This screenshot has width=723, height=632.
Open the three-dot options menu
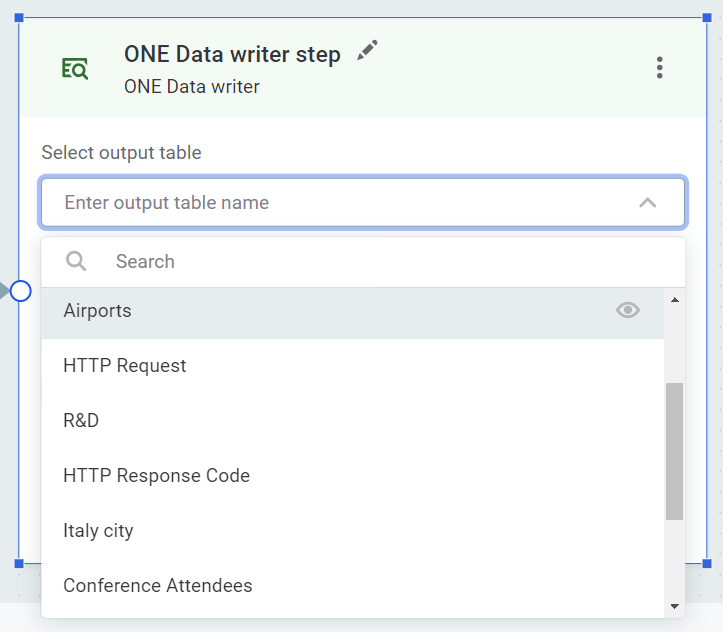pos(659,68)
